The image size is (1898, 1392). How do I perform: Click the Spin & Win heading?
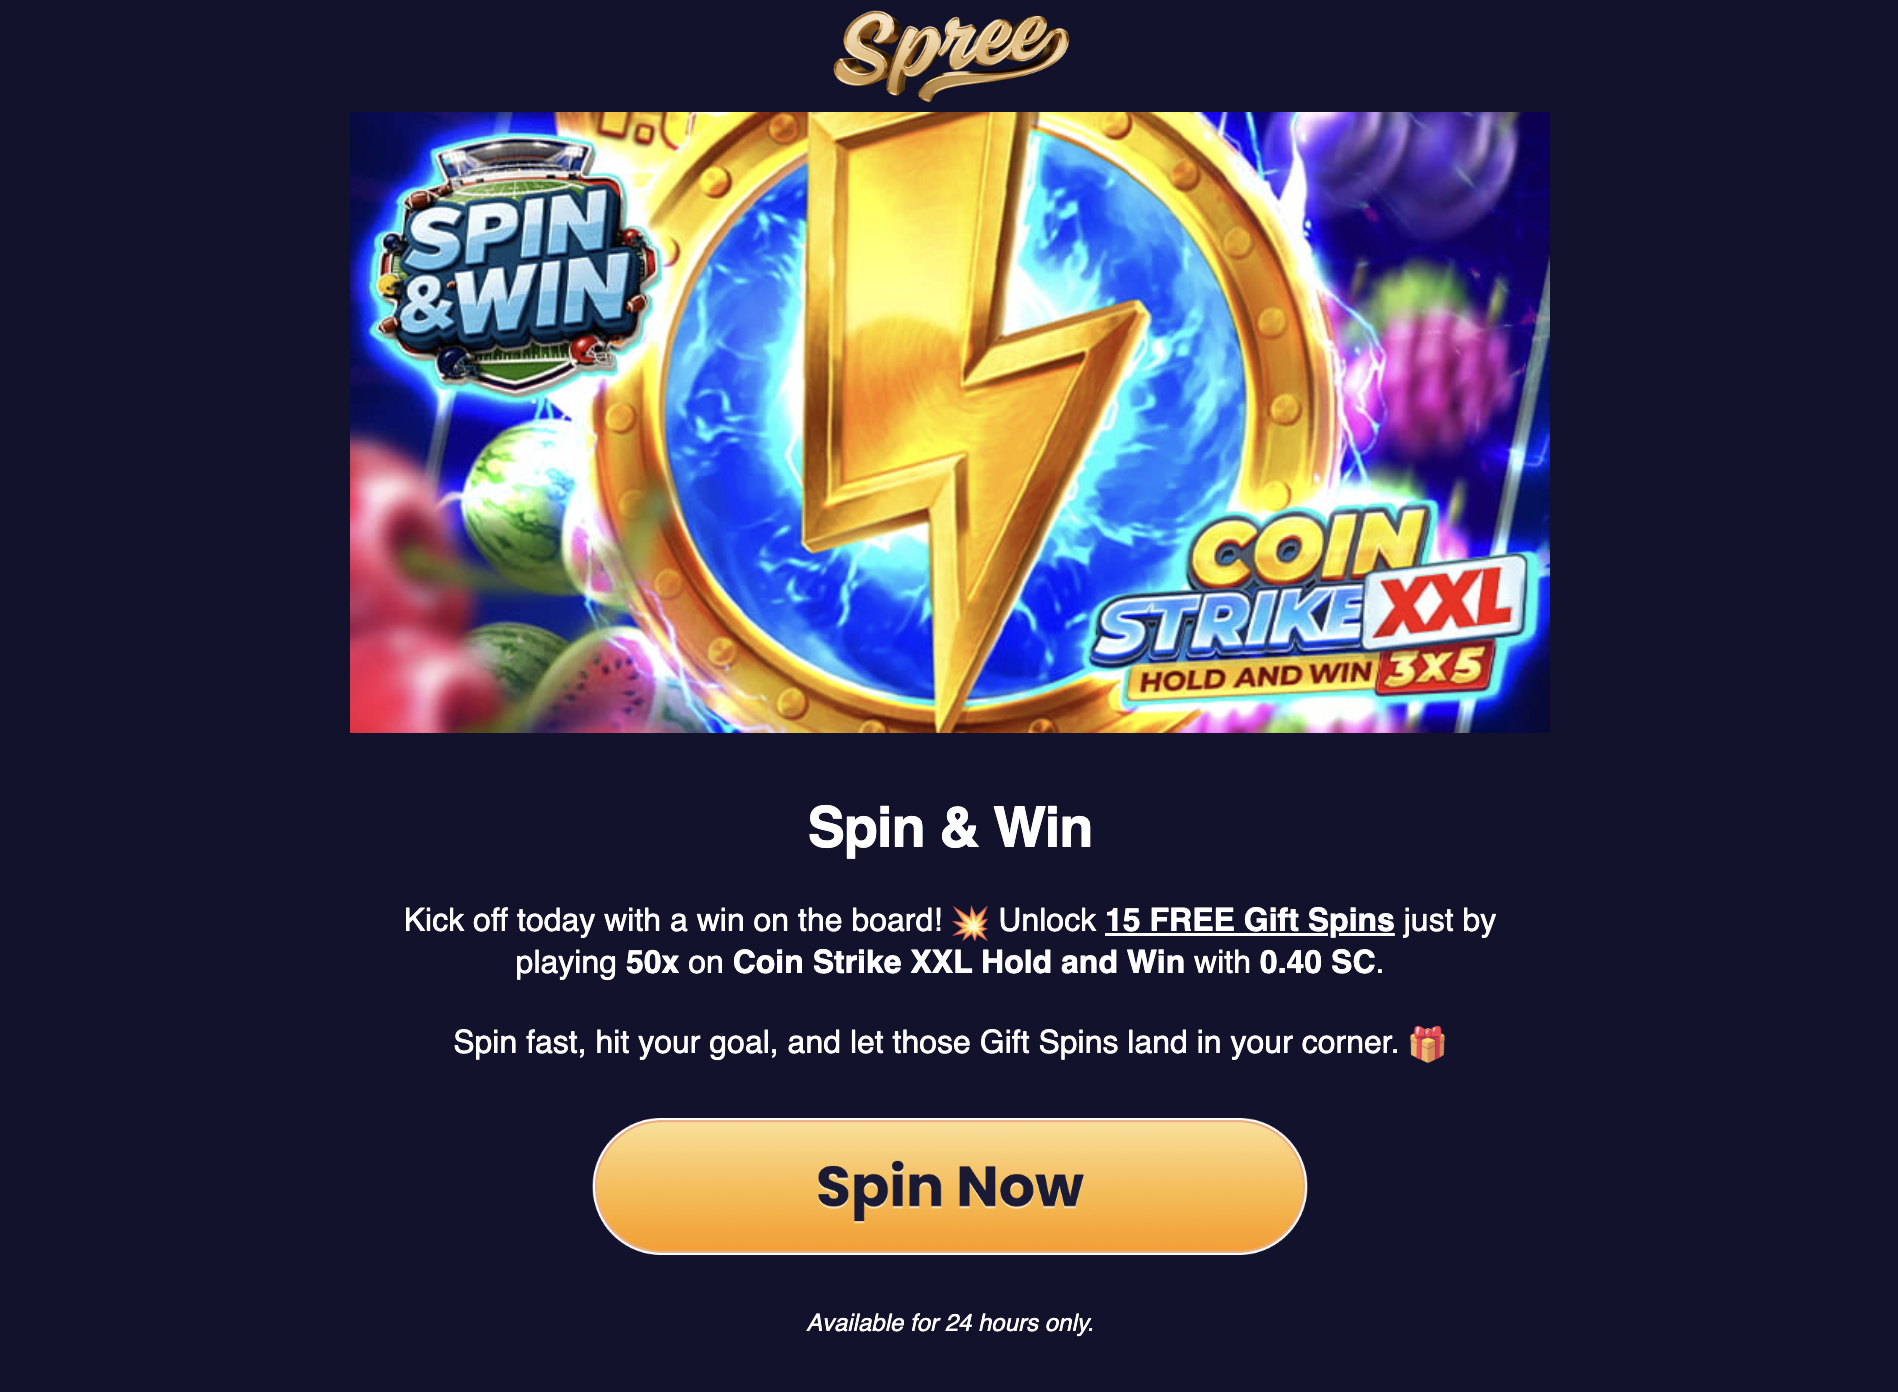(950, 828)
